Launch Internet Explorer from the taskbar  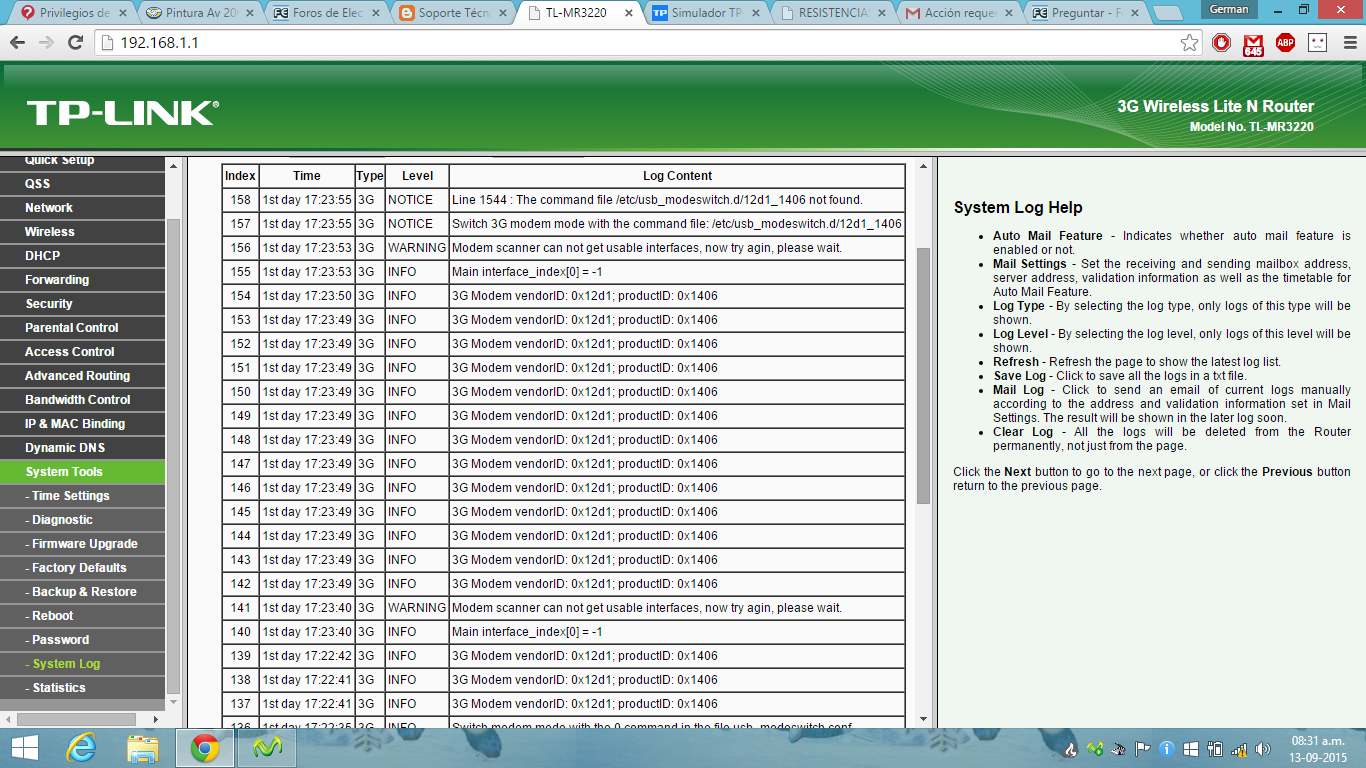coord(81,748)
